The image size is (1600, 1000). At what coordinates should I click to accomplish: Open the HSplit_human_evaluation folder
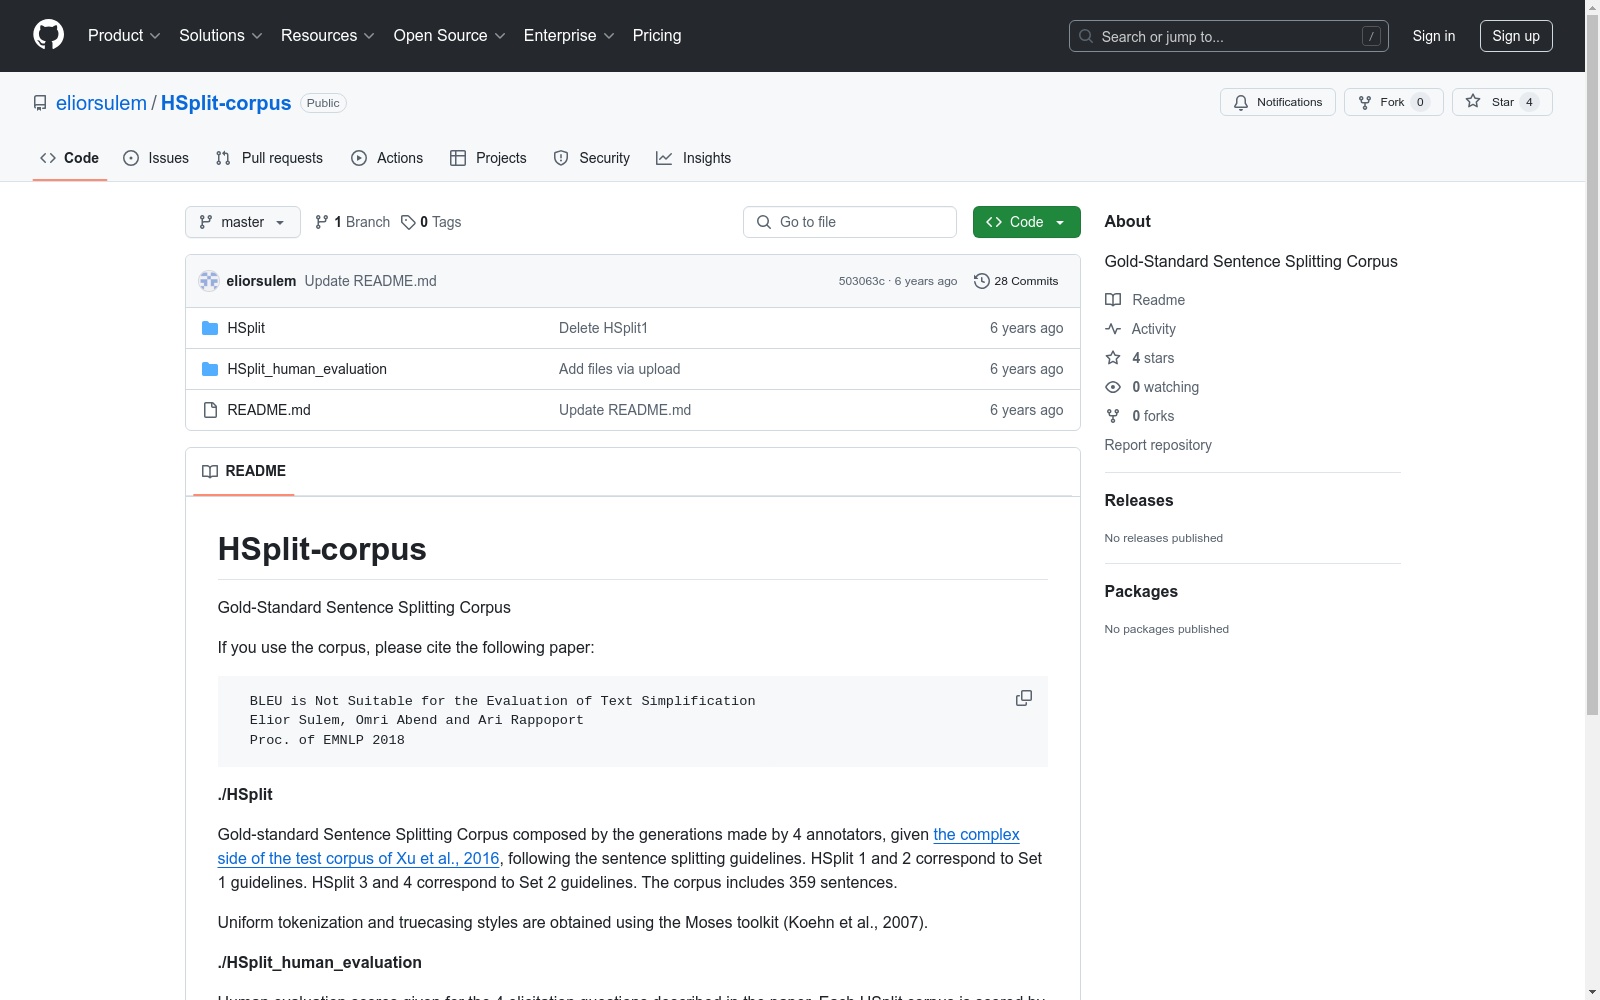pyautogui.click(x=307, y=369)
